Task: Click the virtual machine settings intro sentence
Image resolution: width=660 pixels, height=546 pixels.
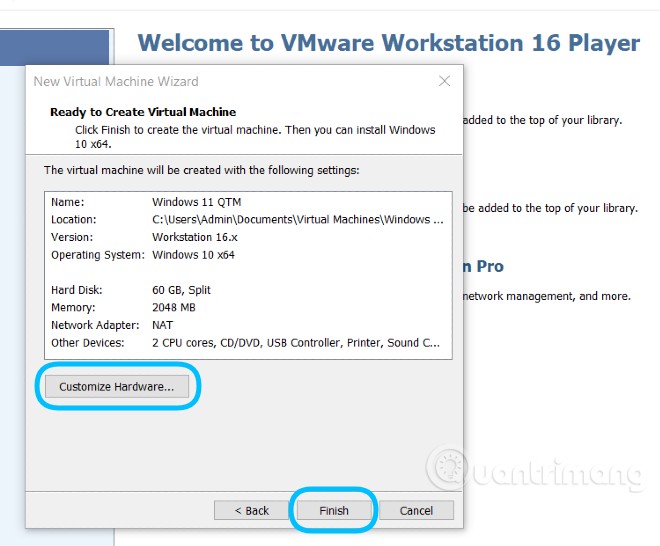Action: click(x=202, y=170)
